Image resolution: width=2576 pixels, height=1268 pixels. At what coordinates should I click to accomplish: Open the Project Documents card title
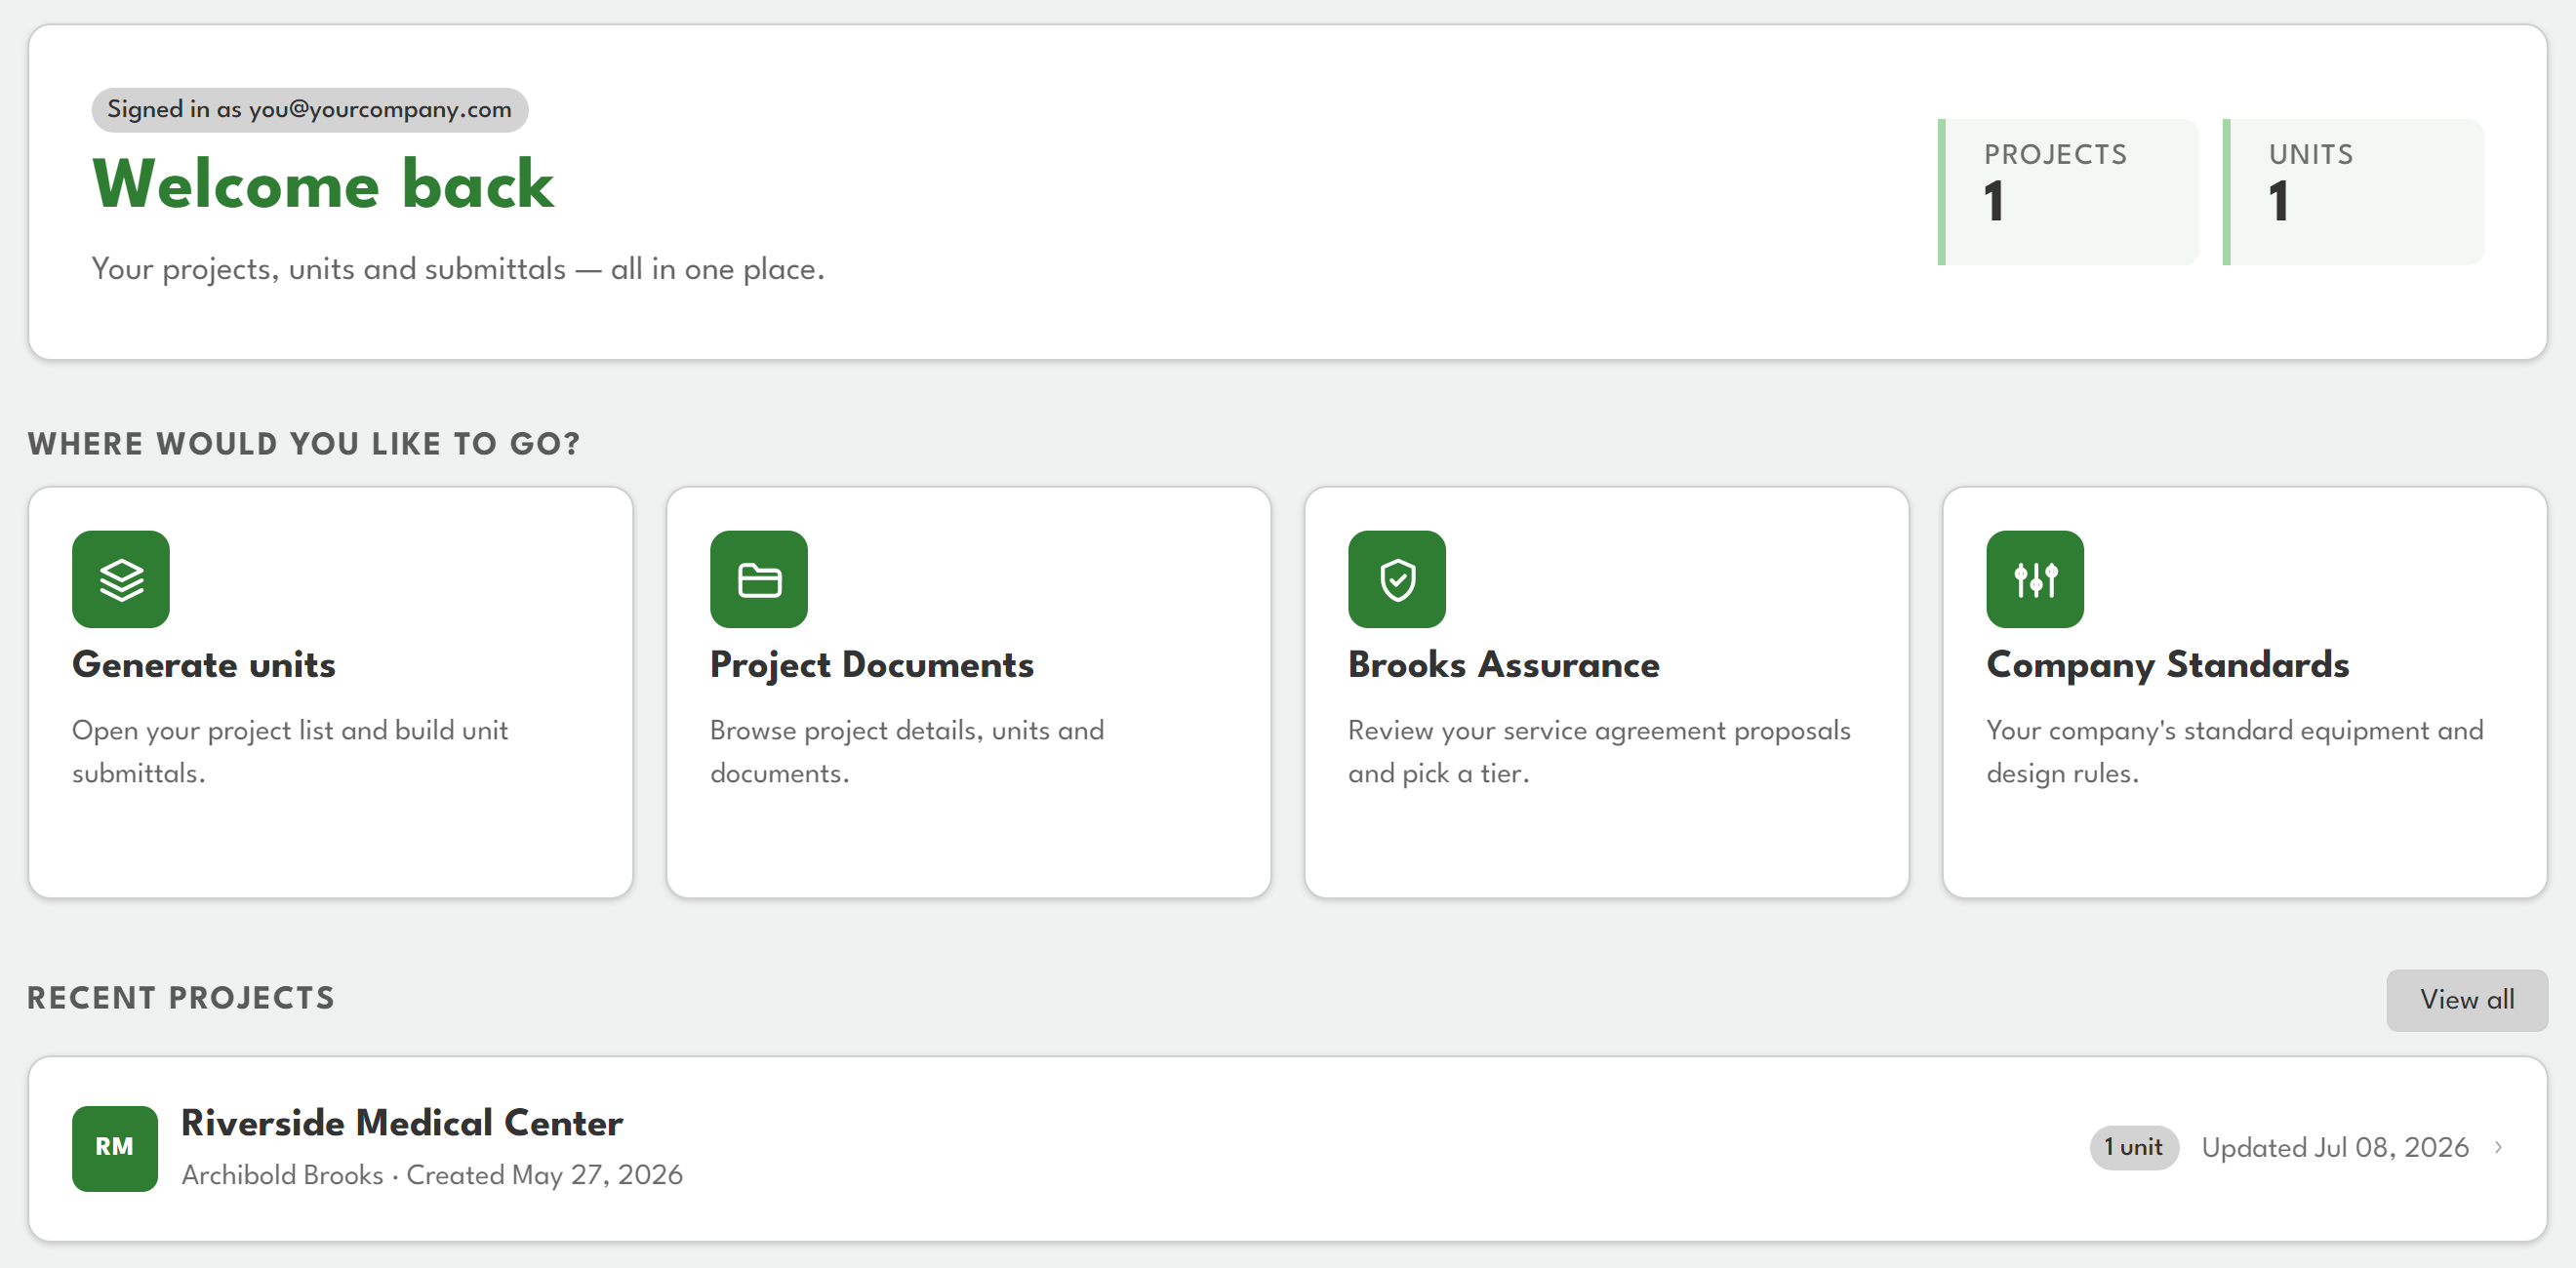(x=872, y=665)
